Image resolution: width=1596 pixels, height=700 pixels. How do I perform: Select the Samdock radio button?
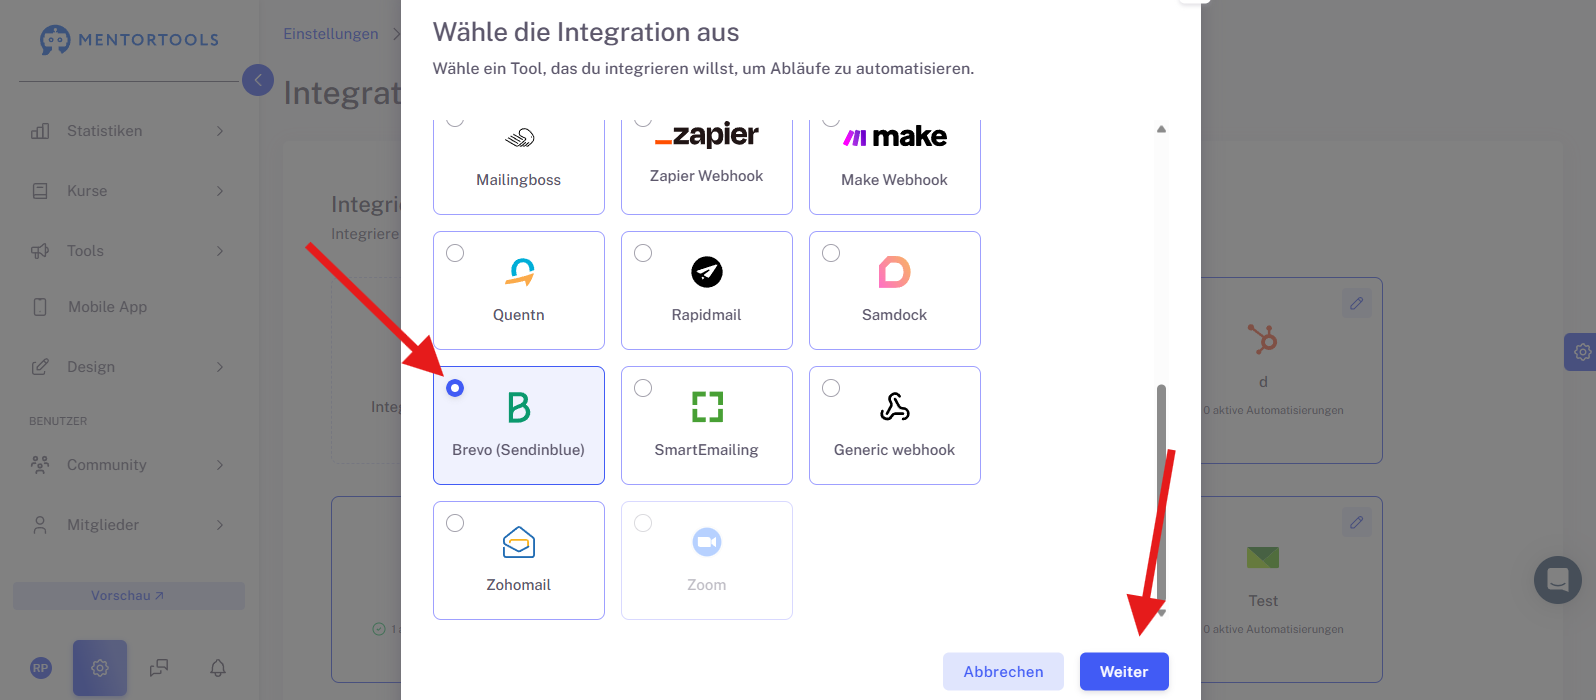pos(831,253)
